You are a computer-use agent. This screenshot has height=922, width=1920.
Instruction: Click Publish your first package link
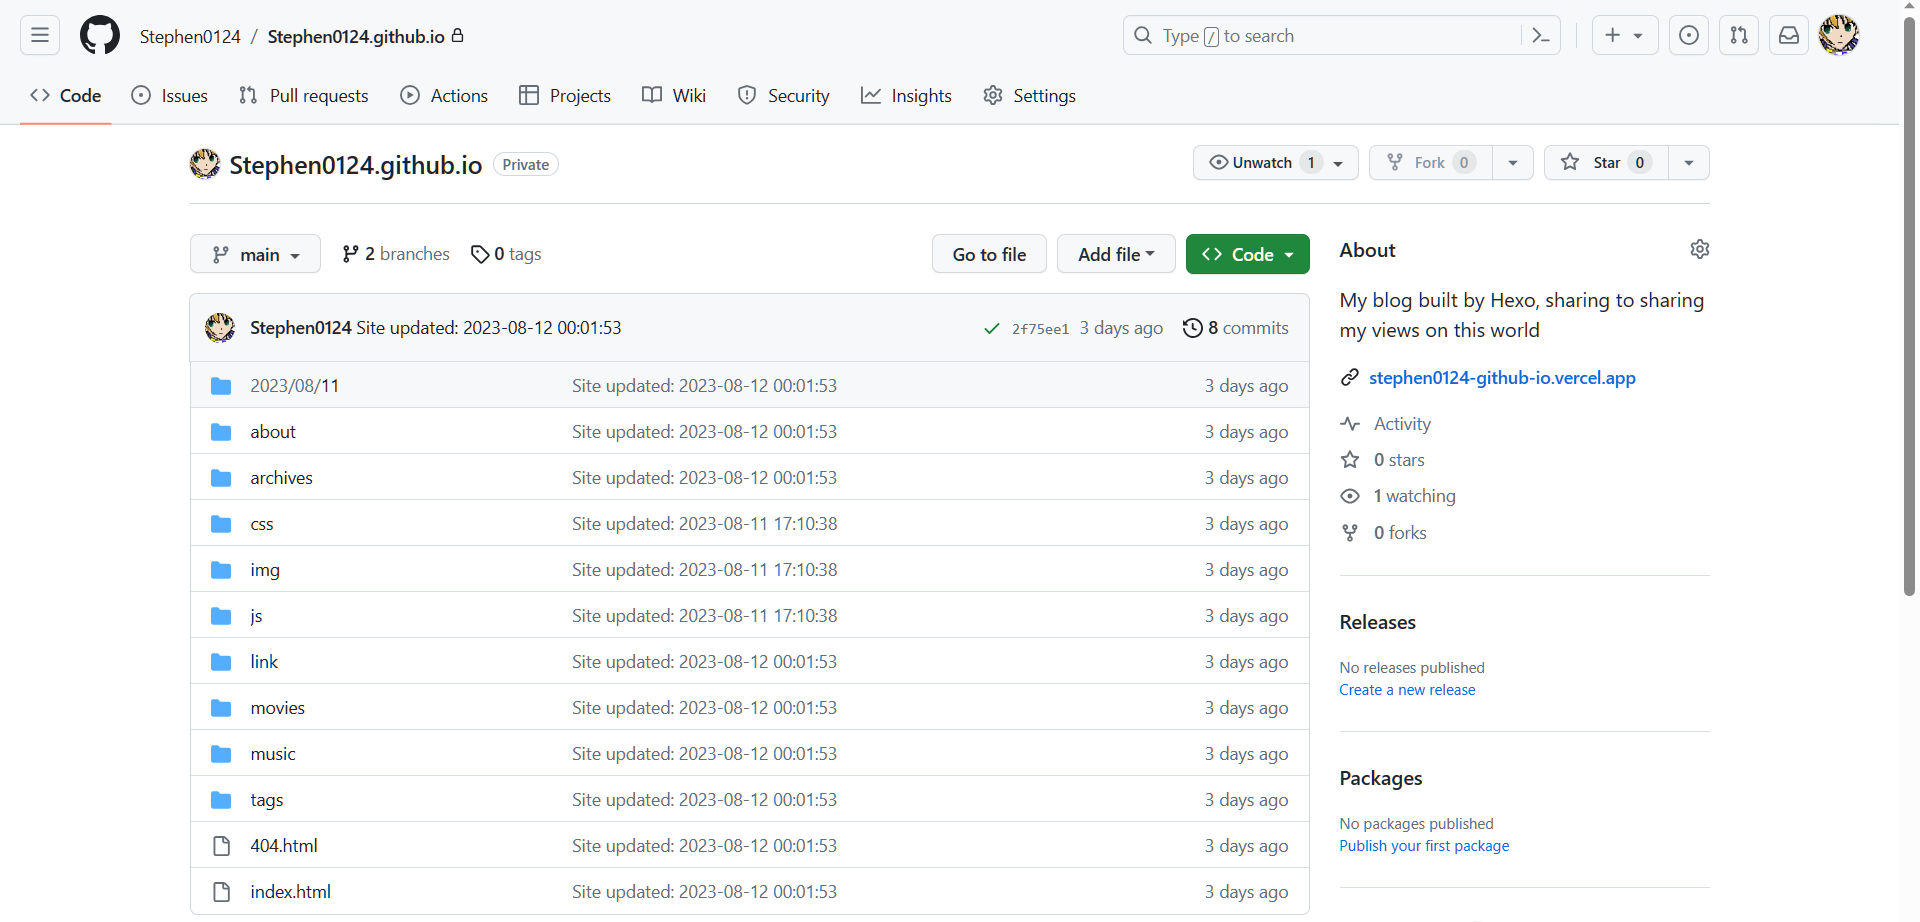point(1424,846)
